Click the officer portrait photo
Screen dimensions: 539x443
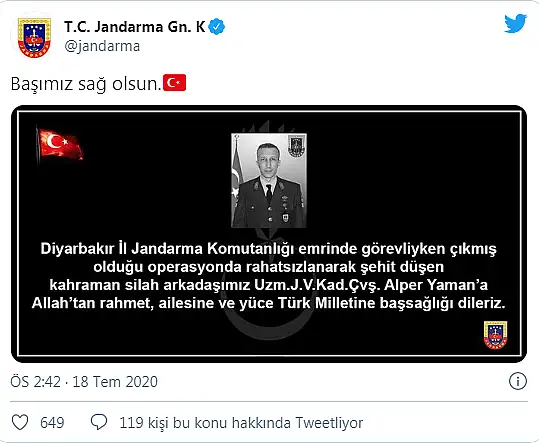pyautogui.click(x=269, y=180)
